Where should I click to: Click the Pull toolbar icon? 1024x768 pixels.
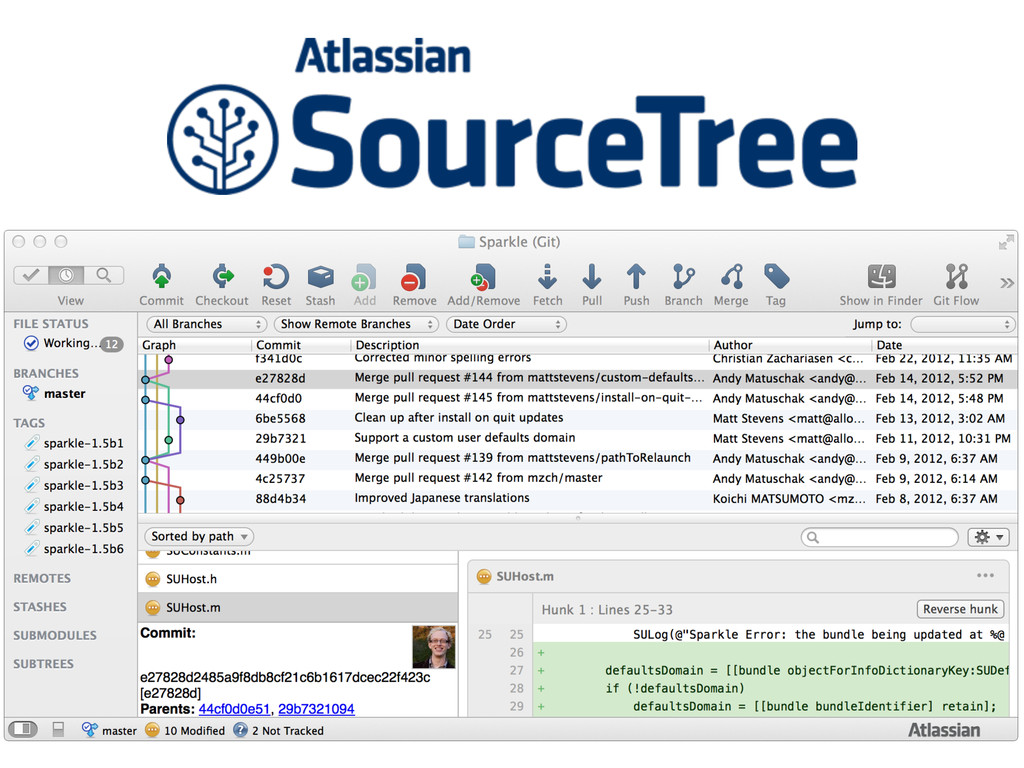592,278
